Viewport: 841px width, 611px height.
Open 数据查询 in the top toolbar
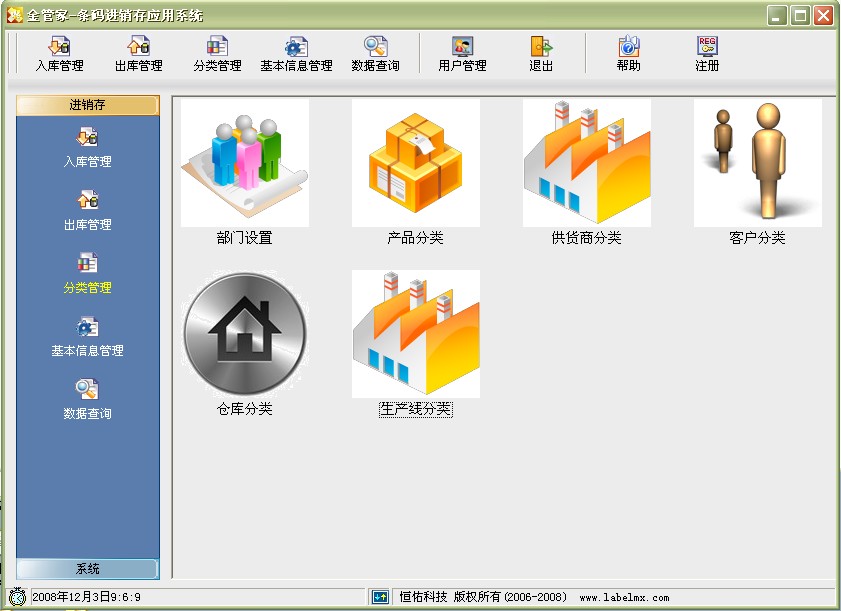(x=375, y=54)
